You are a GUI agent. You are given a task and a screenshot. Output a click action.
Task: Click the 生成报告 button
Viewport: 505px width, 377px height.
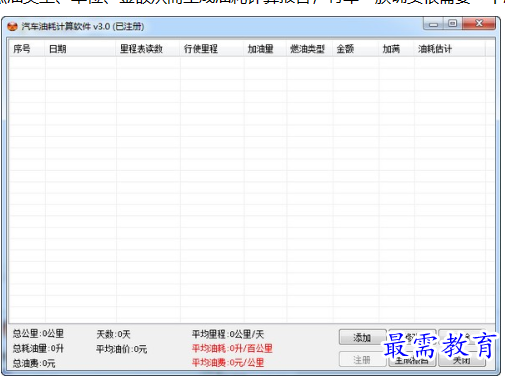coord(412,360)
